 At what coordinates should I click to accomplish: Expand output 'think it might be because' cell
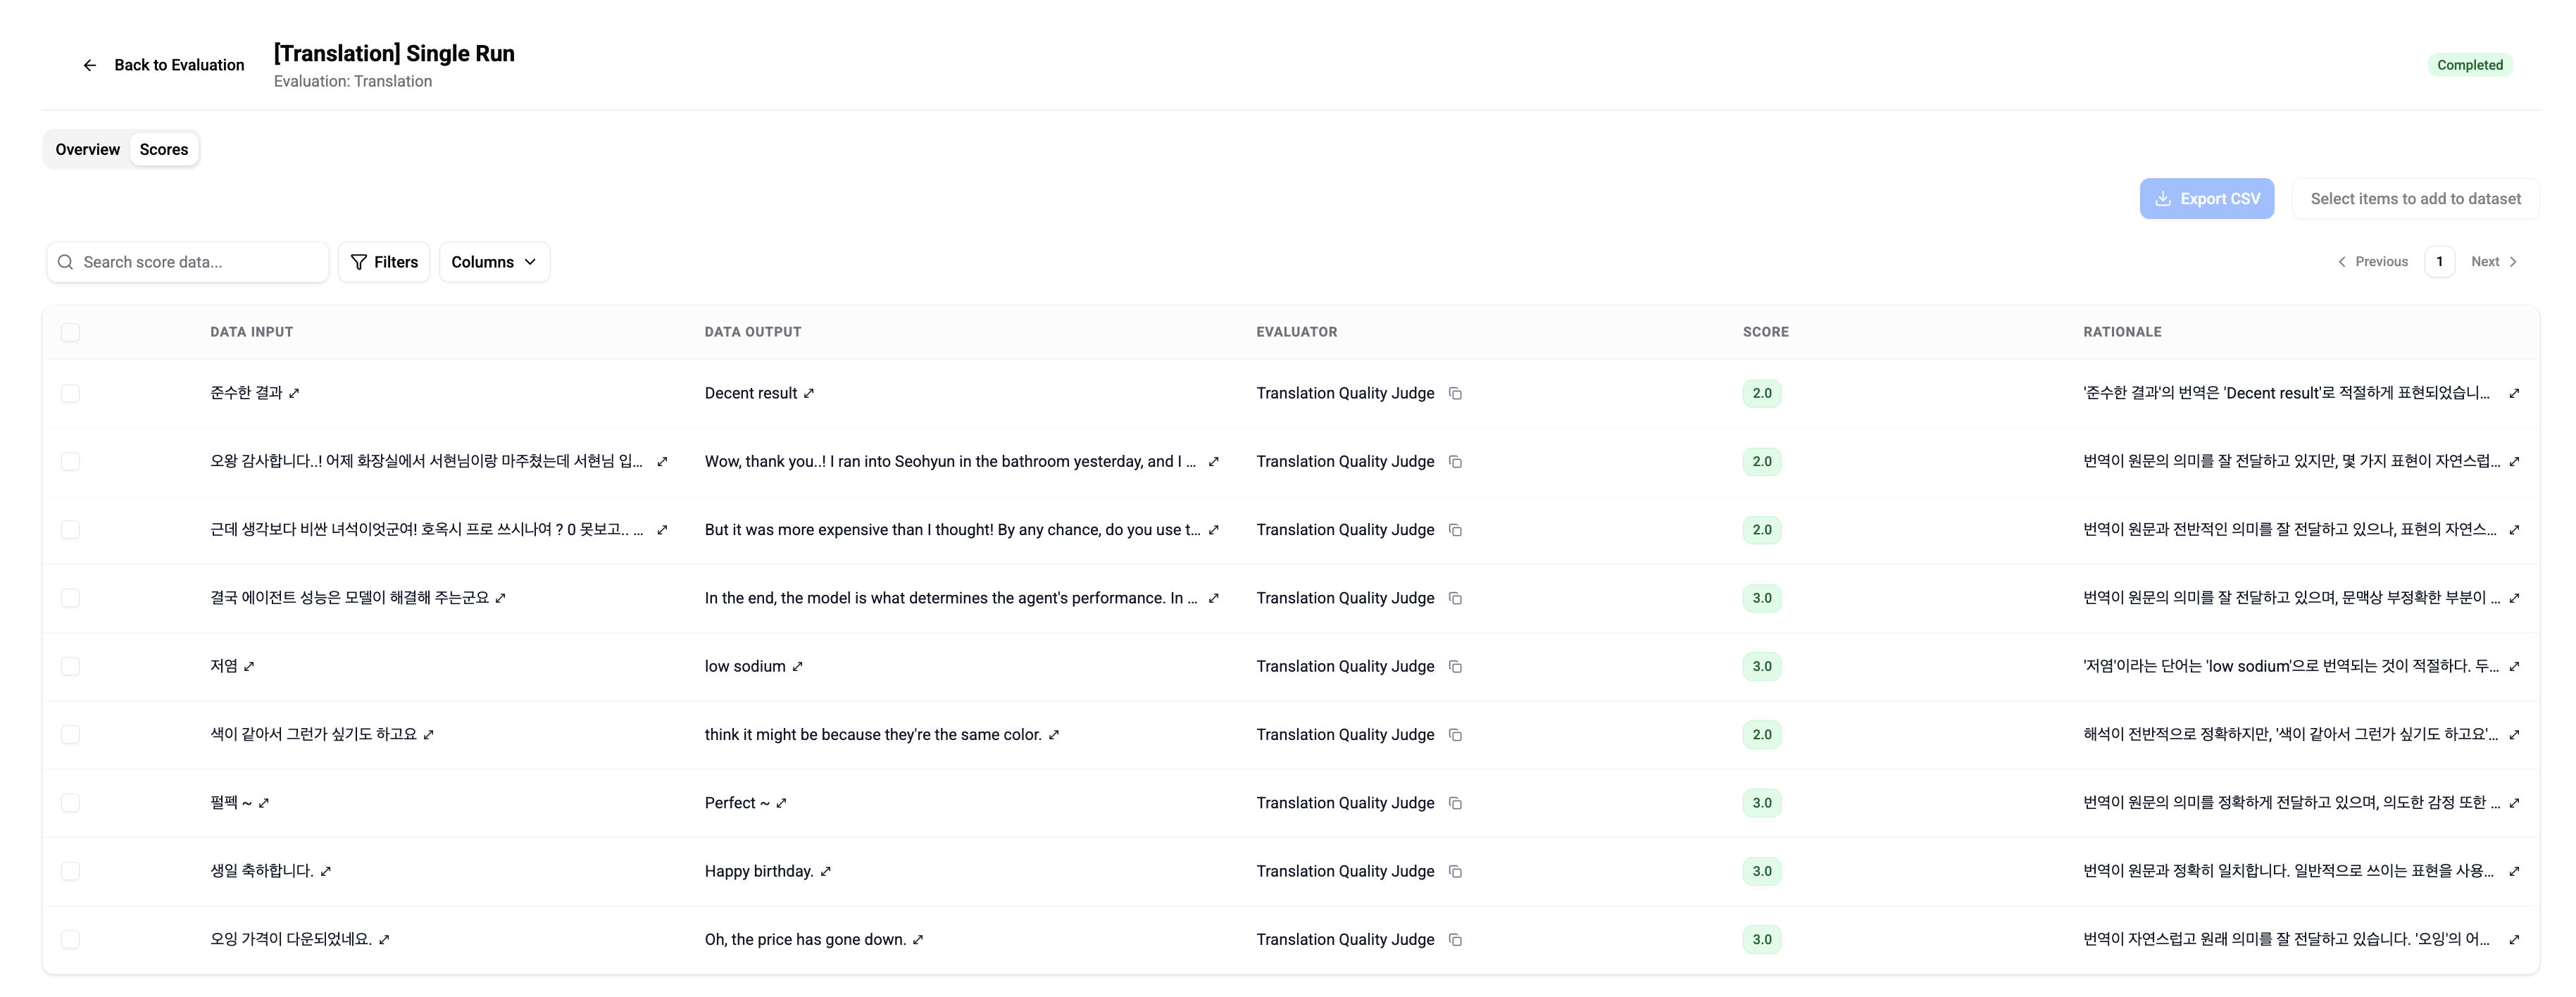(1053, 734)
